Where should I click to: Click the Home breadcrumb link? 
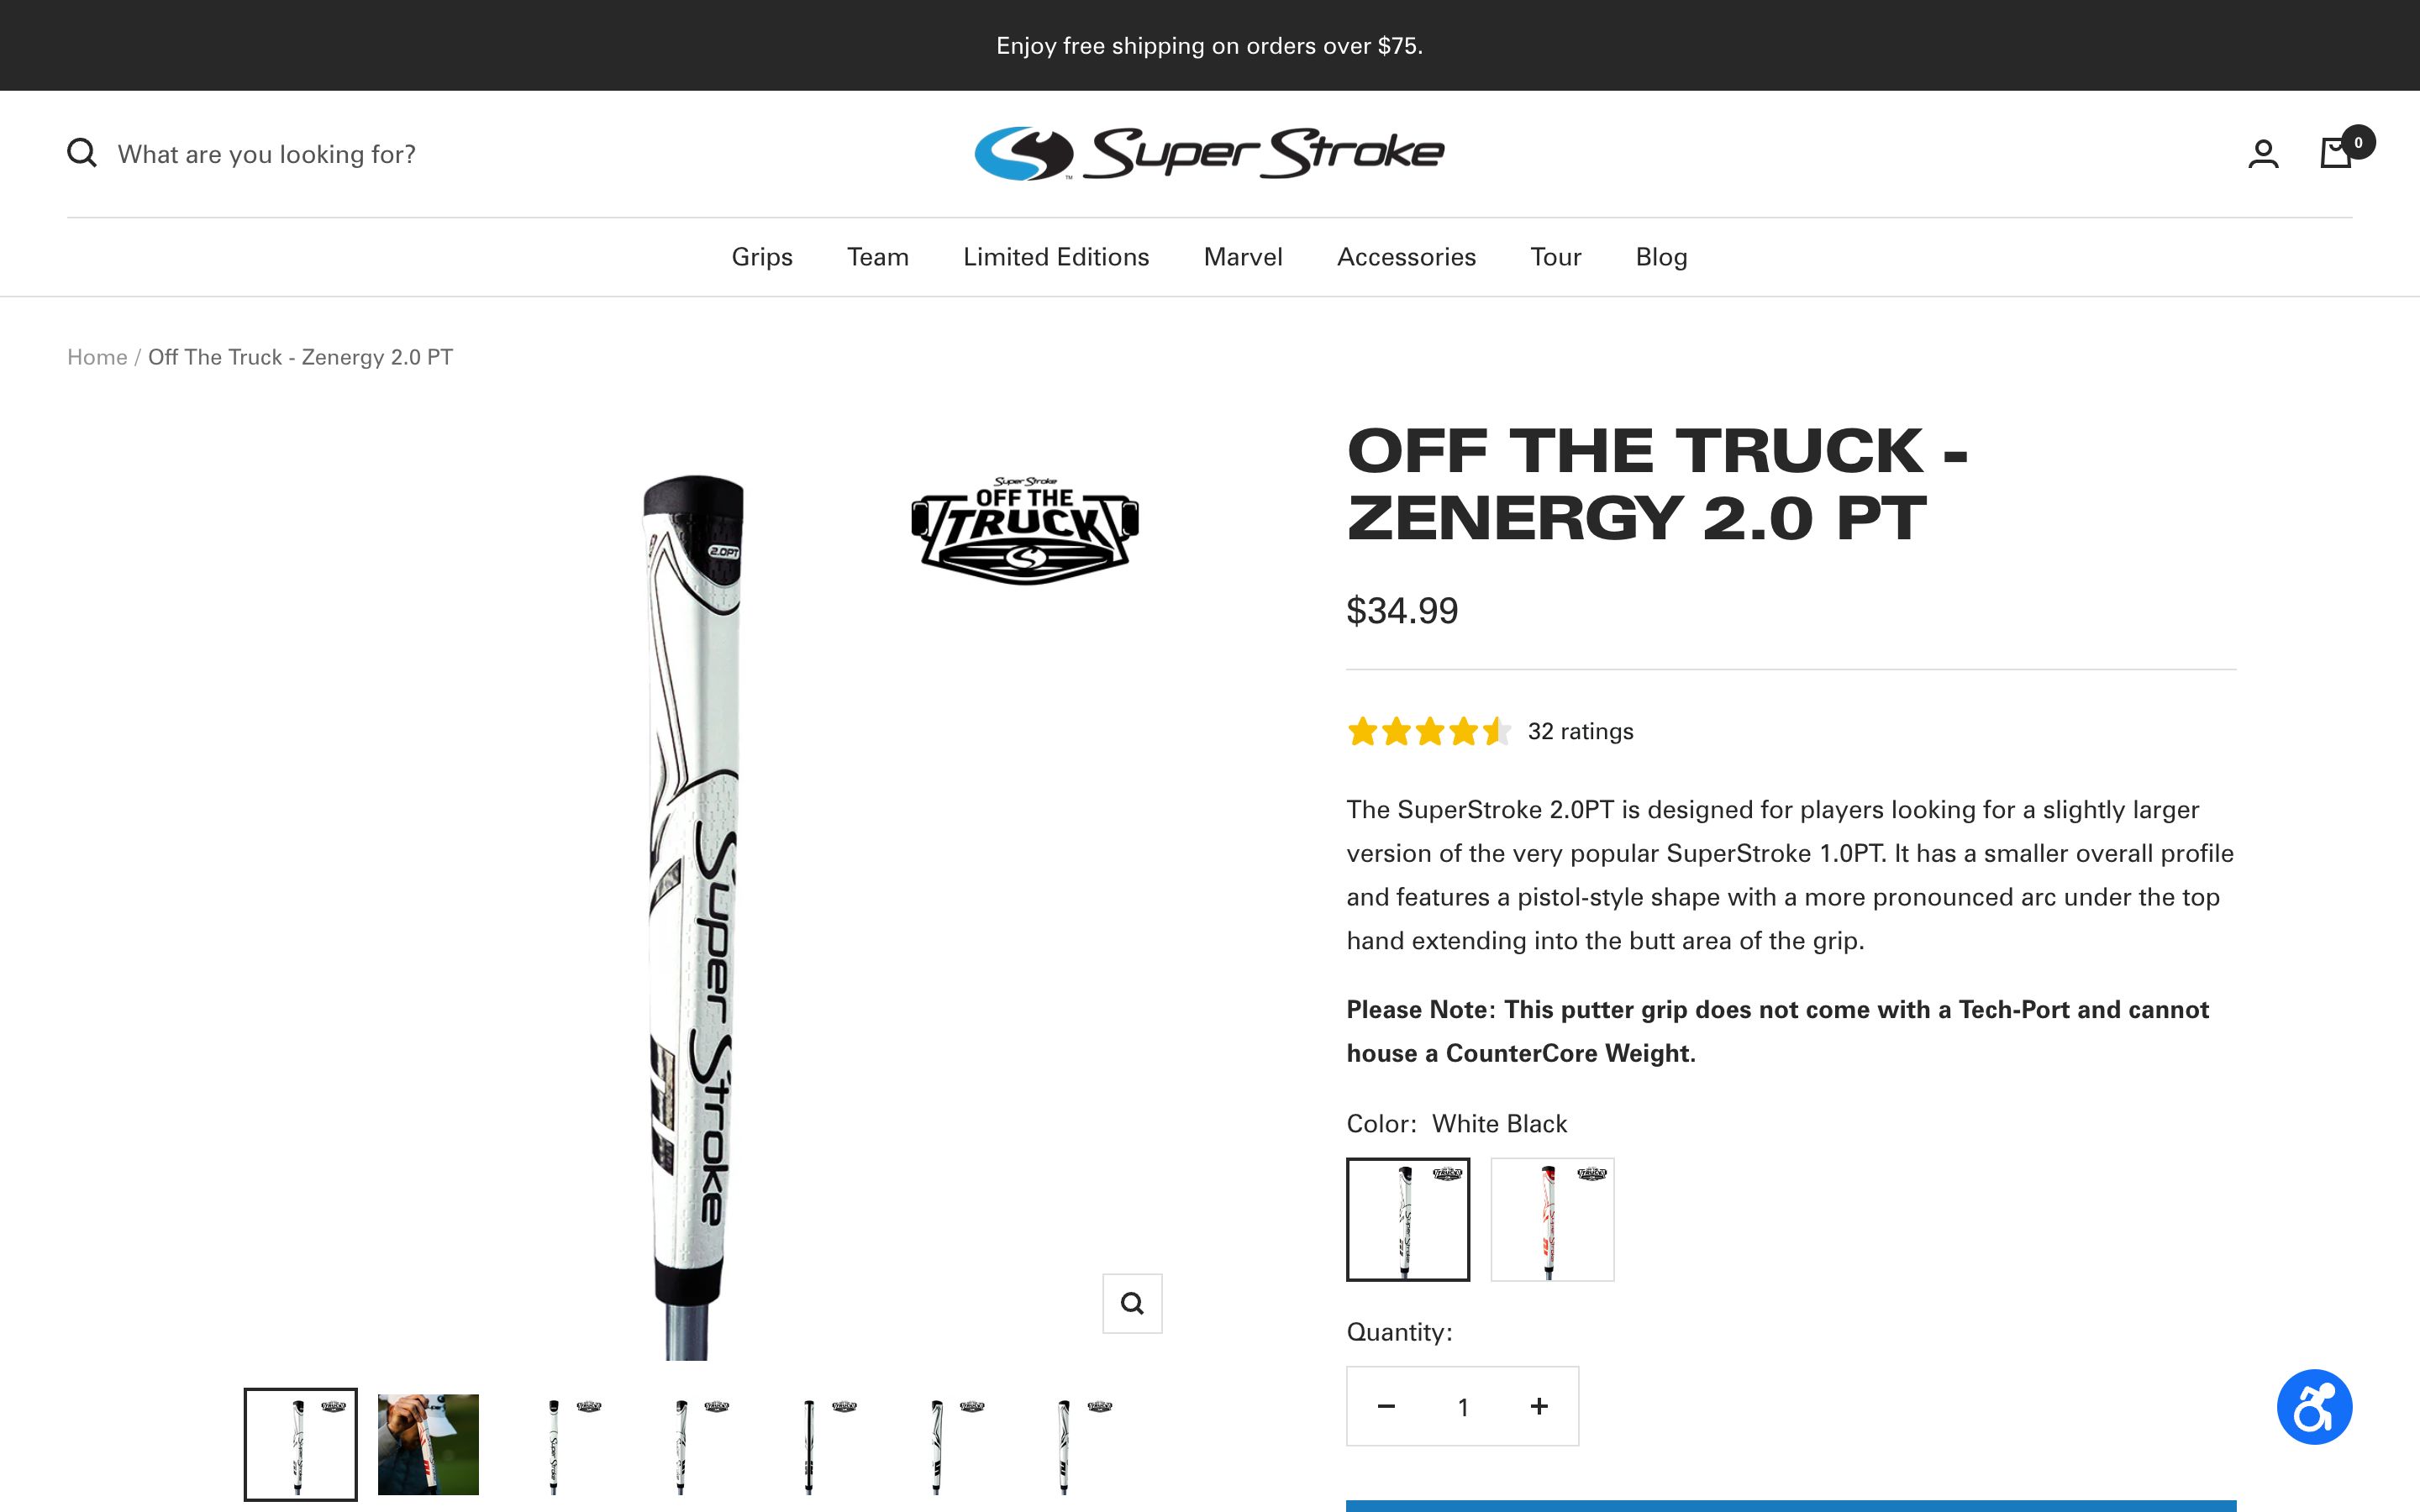(97, 357)
